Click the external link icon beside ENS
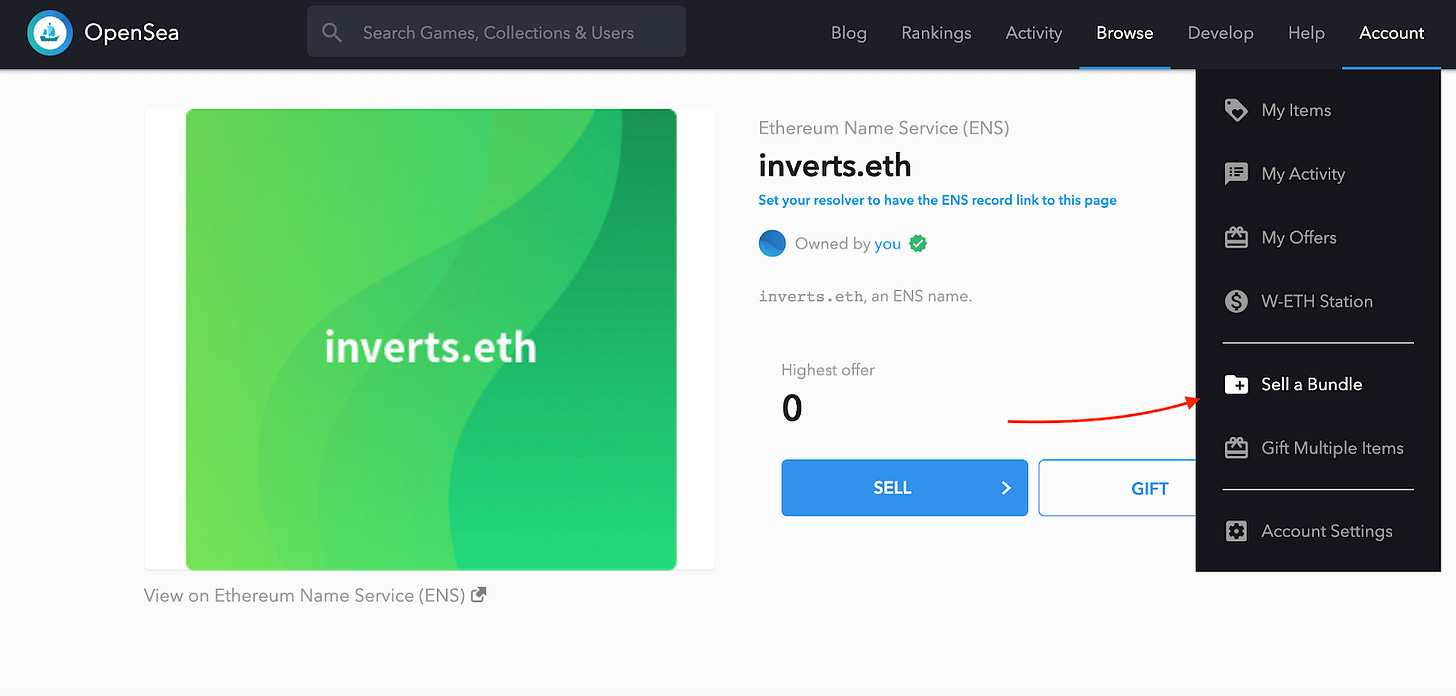 pos(479,595)
